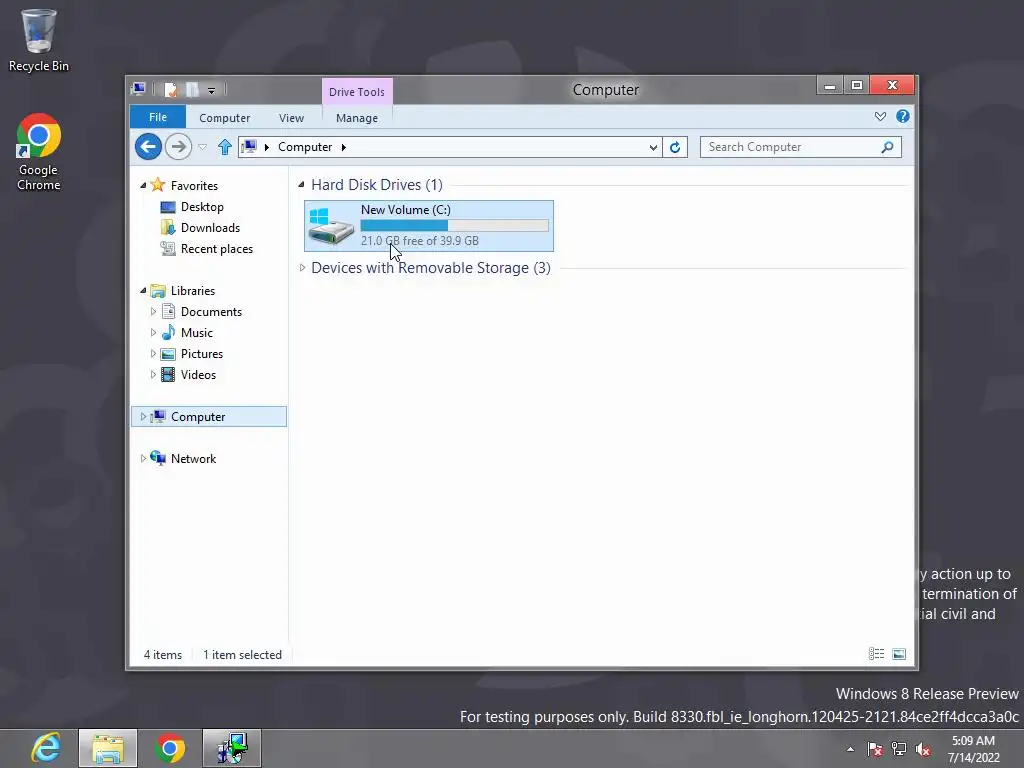Click the search magnifier icon

(887, 147)
